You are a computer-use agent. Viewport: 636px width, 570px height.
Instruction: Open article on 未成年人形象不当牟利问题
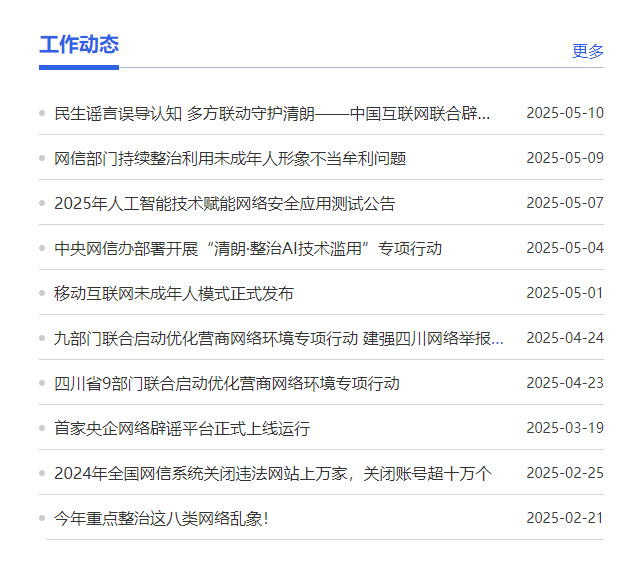(230, 158)
